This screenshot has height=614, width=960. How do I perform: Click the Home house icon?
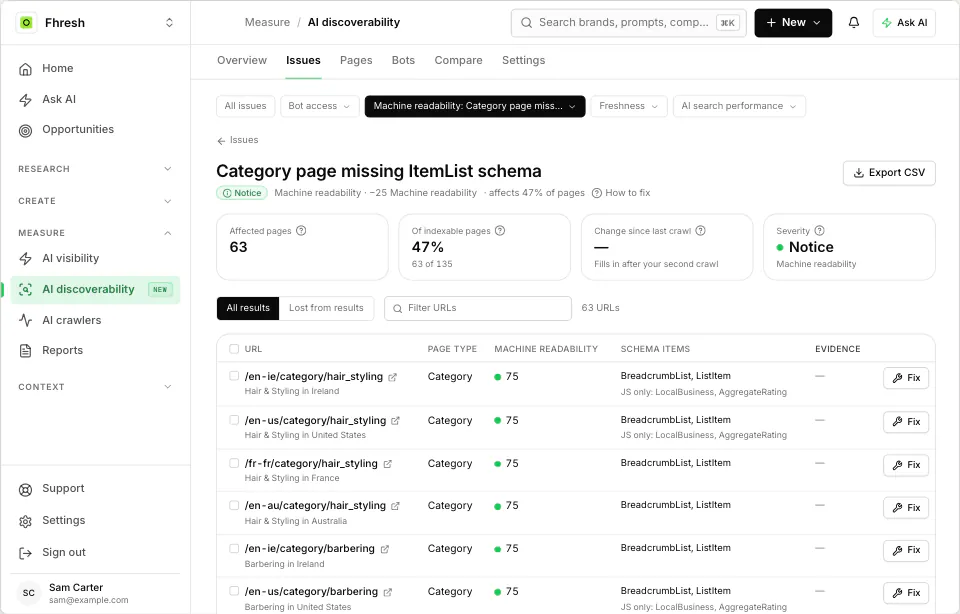tap(25, 69)
